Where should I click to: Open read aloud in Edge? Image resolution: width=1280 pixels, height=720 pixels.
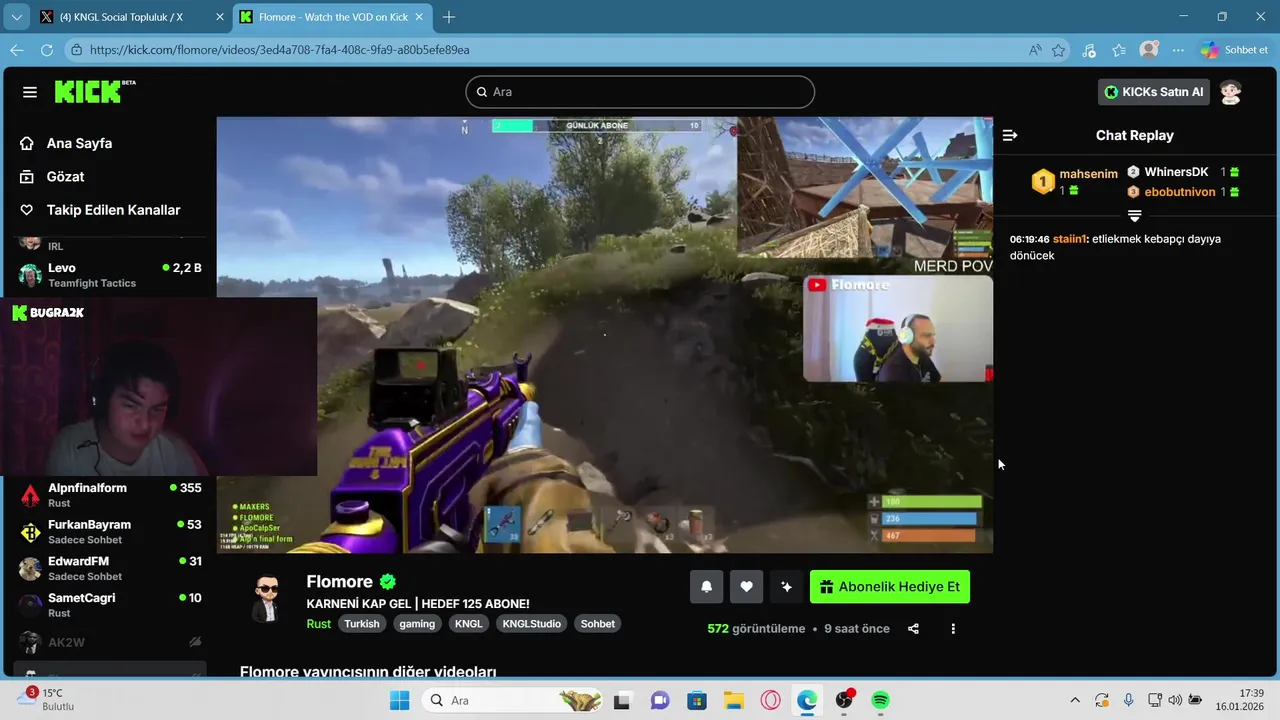click(1035, 50)
